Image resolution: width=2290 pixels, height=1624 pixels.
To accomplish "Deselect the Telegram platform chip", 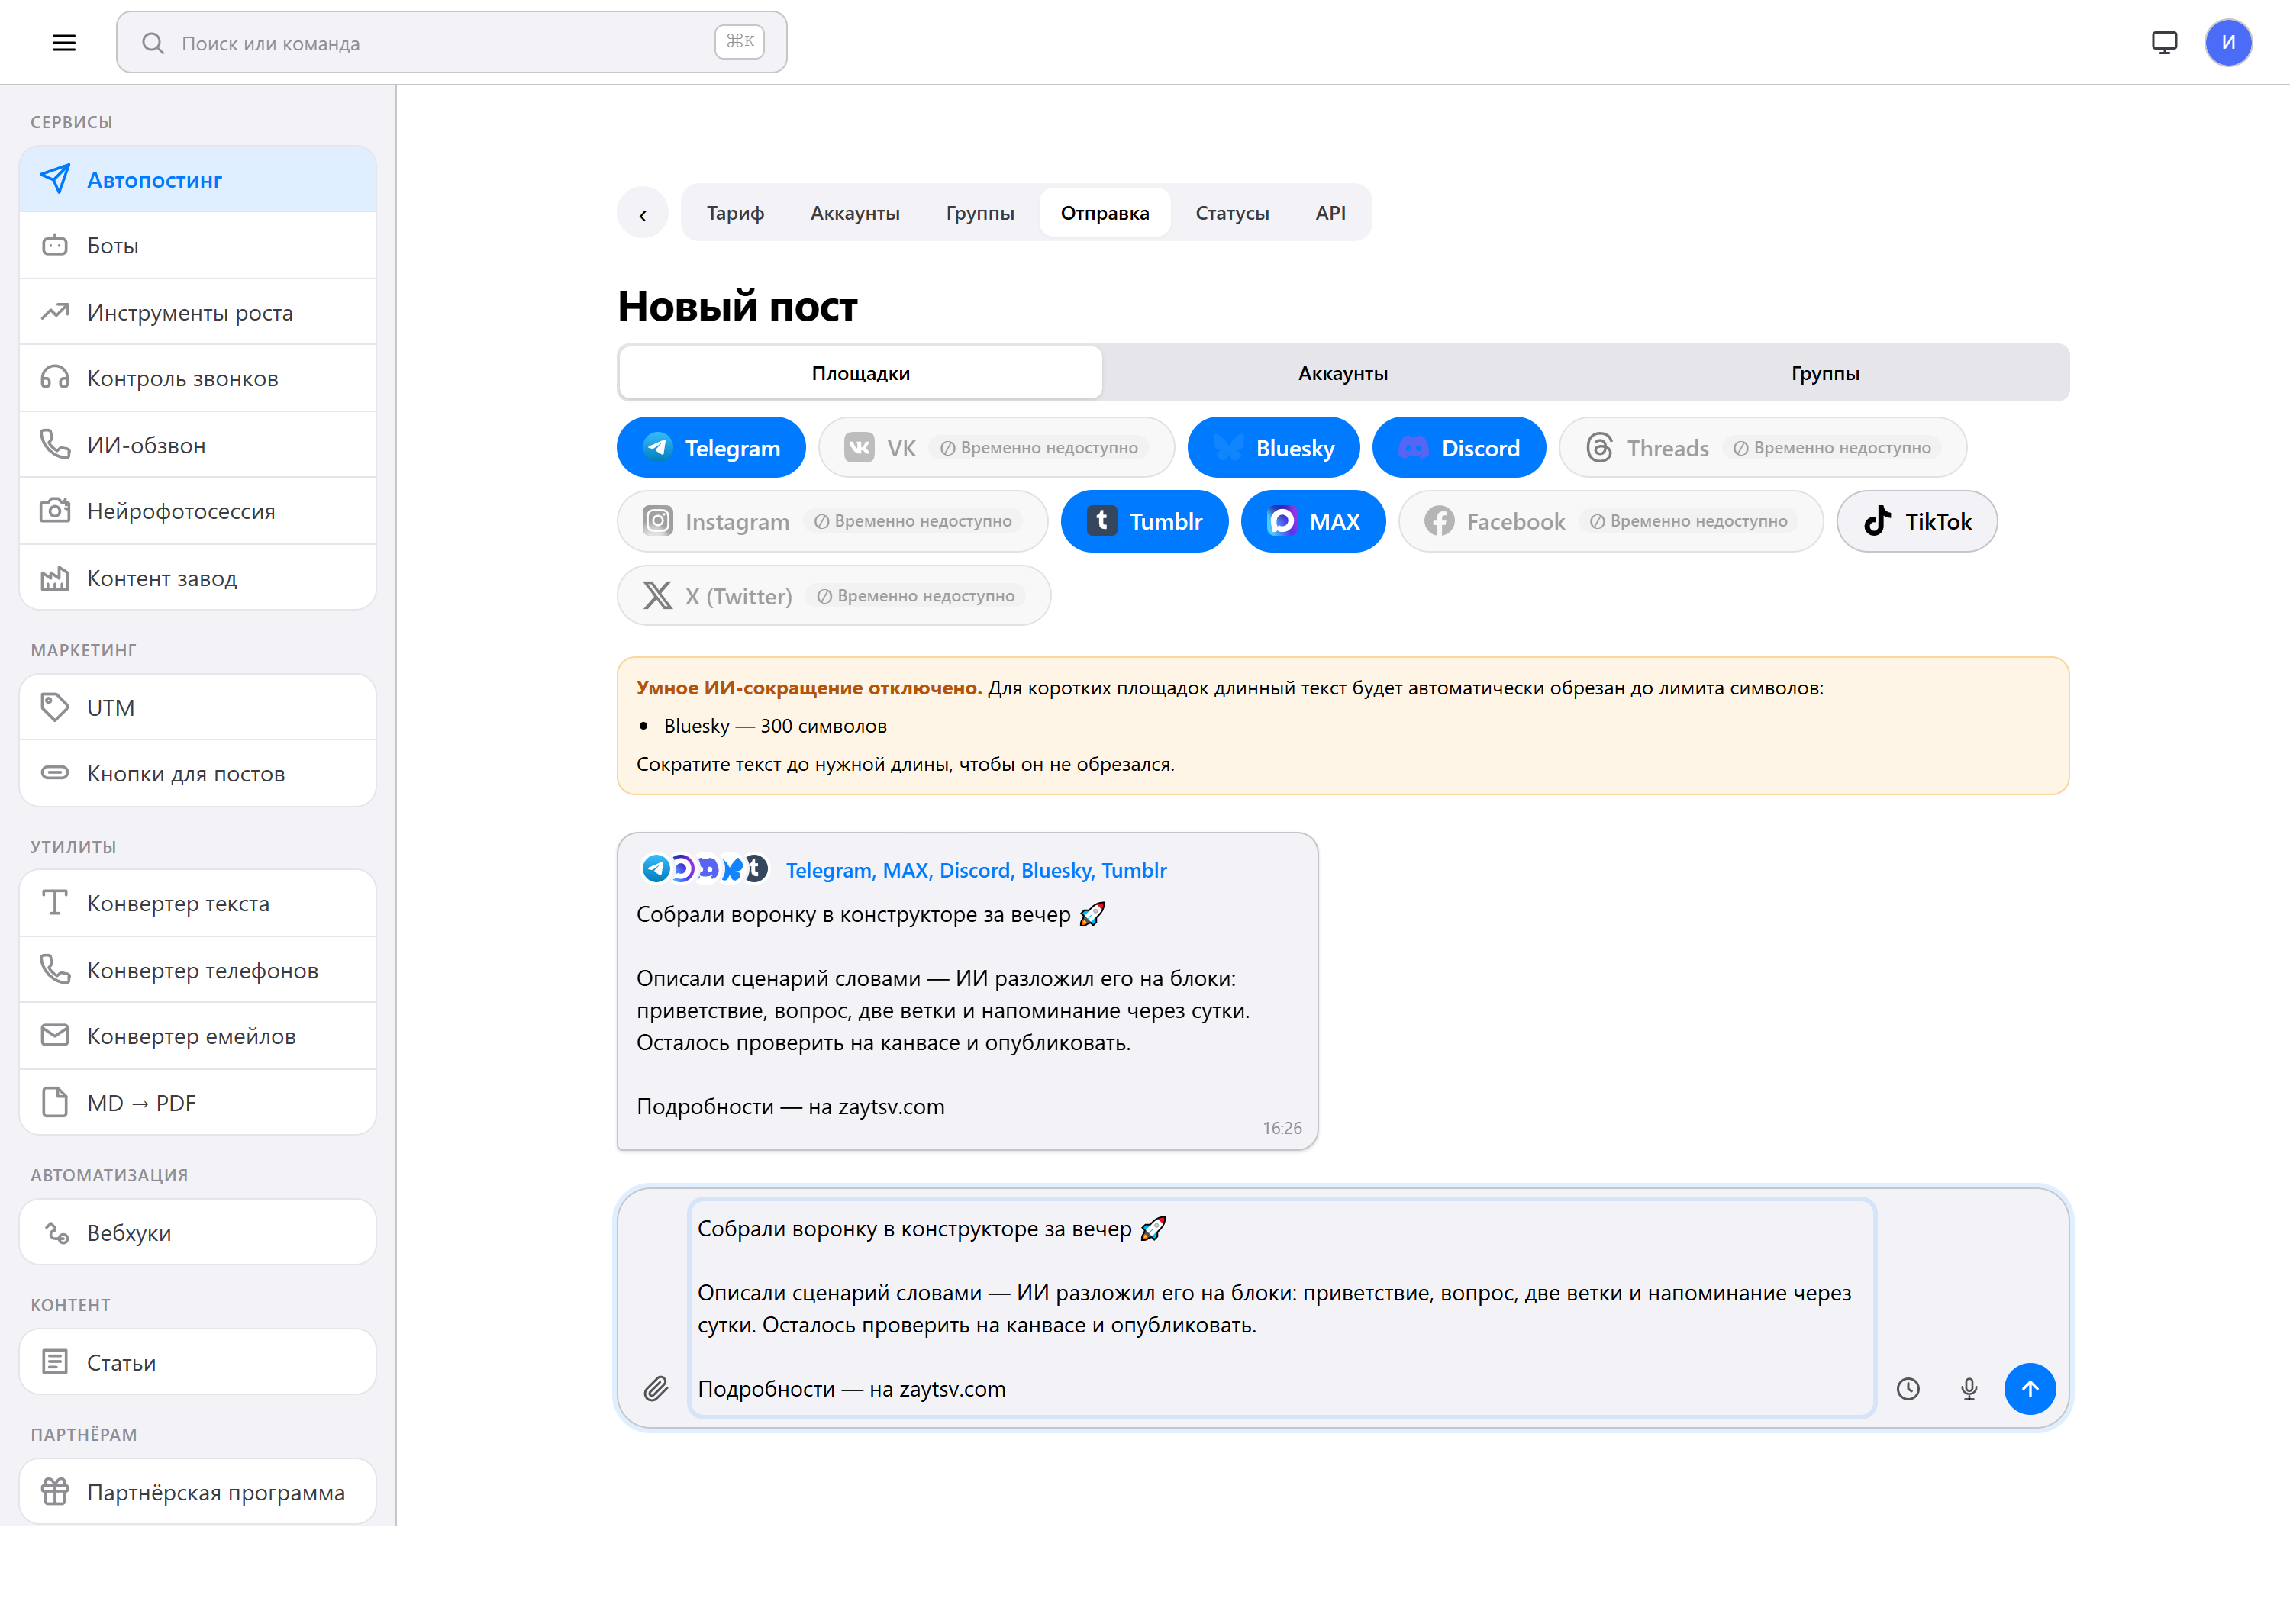I will pyautogui.click(x=711, y=448).
